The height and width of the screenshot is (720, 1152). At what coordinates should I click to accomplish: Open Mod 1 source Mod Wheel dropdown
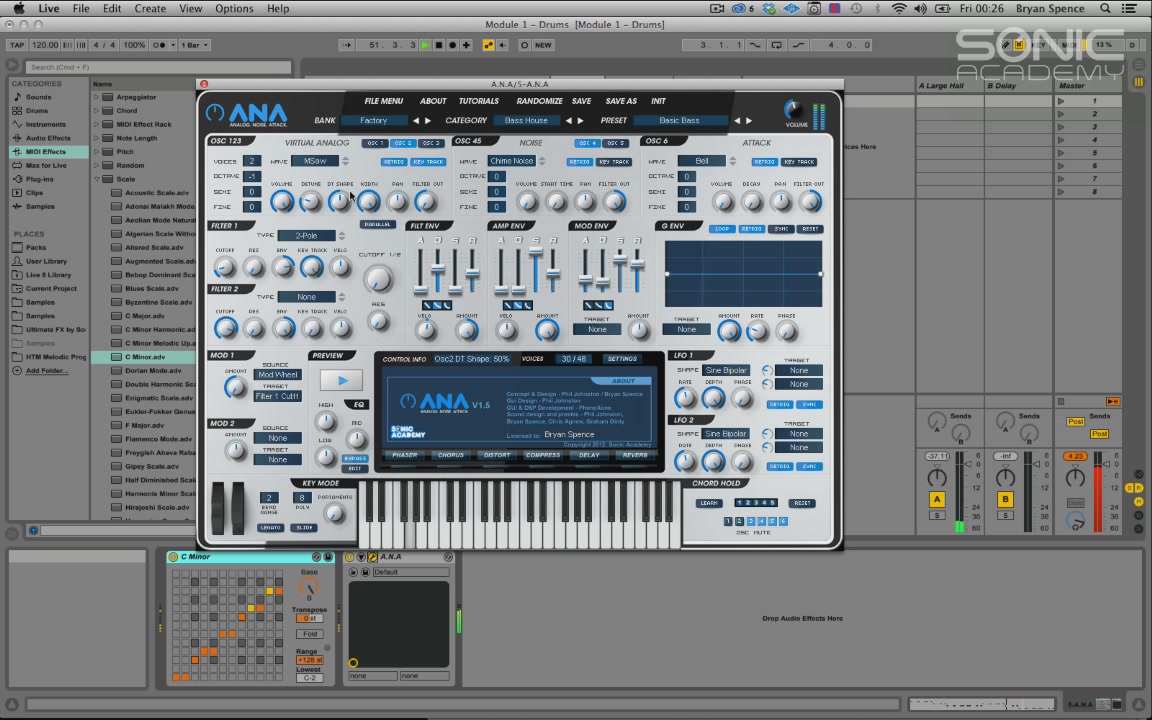pyautogui.click(x=278, y=375)
